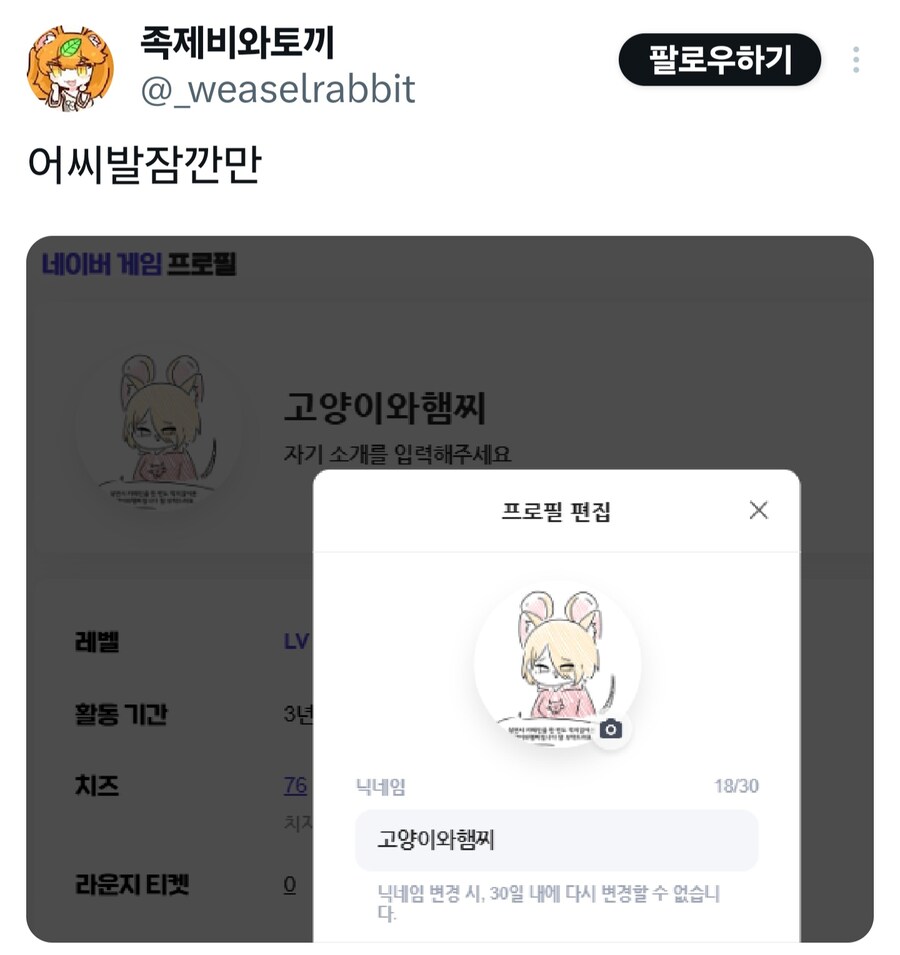Click the 닉네임 field label
The height and width of the screenshot is (955, 900).
pos(381,786)
